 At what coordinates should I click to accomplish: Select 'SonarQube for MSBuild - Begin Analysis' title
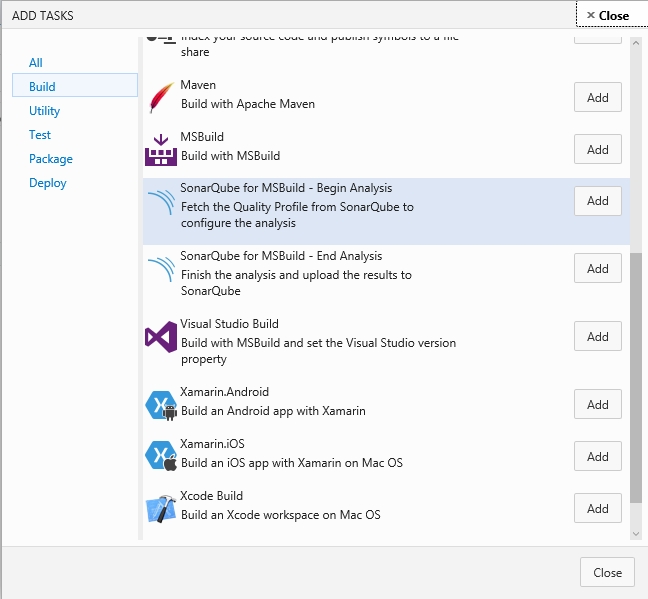(x=286, y=188)
